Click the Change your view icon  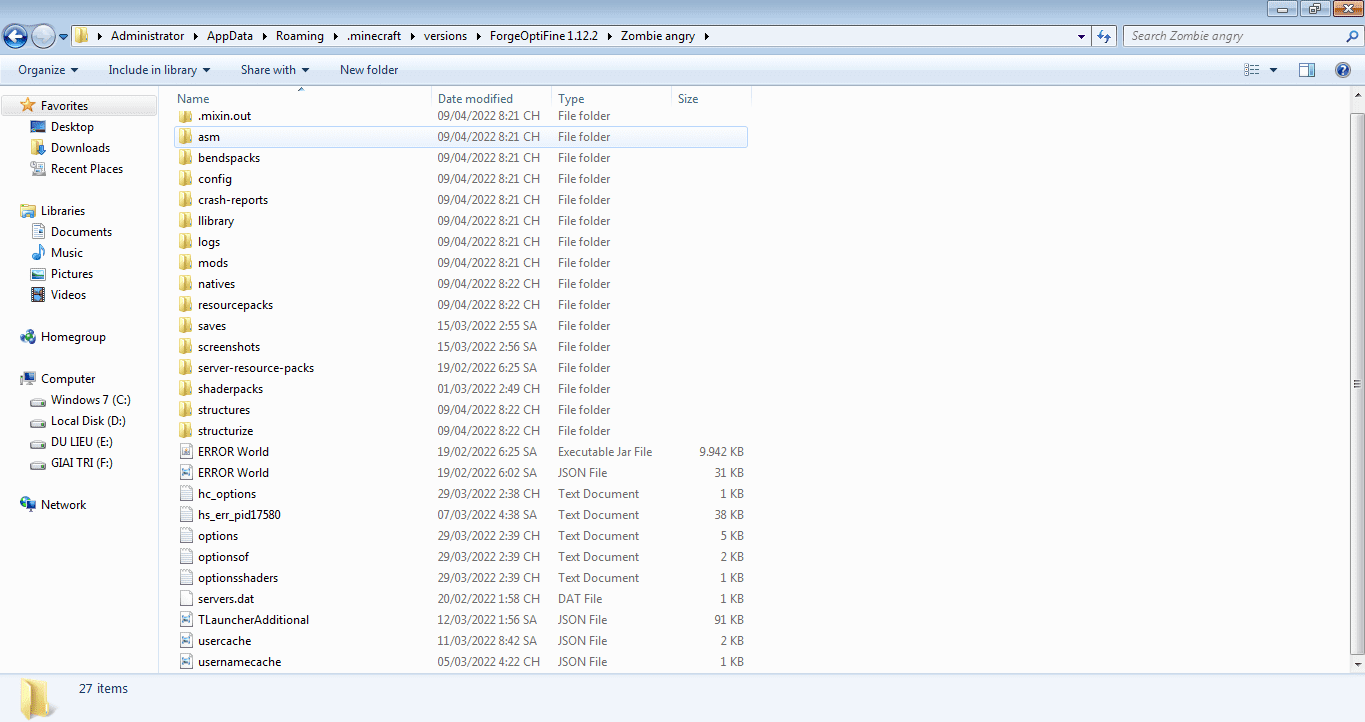[1252, 70]
